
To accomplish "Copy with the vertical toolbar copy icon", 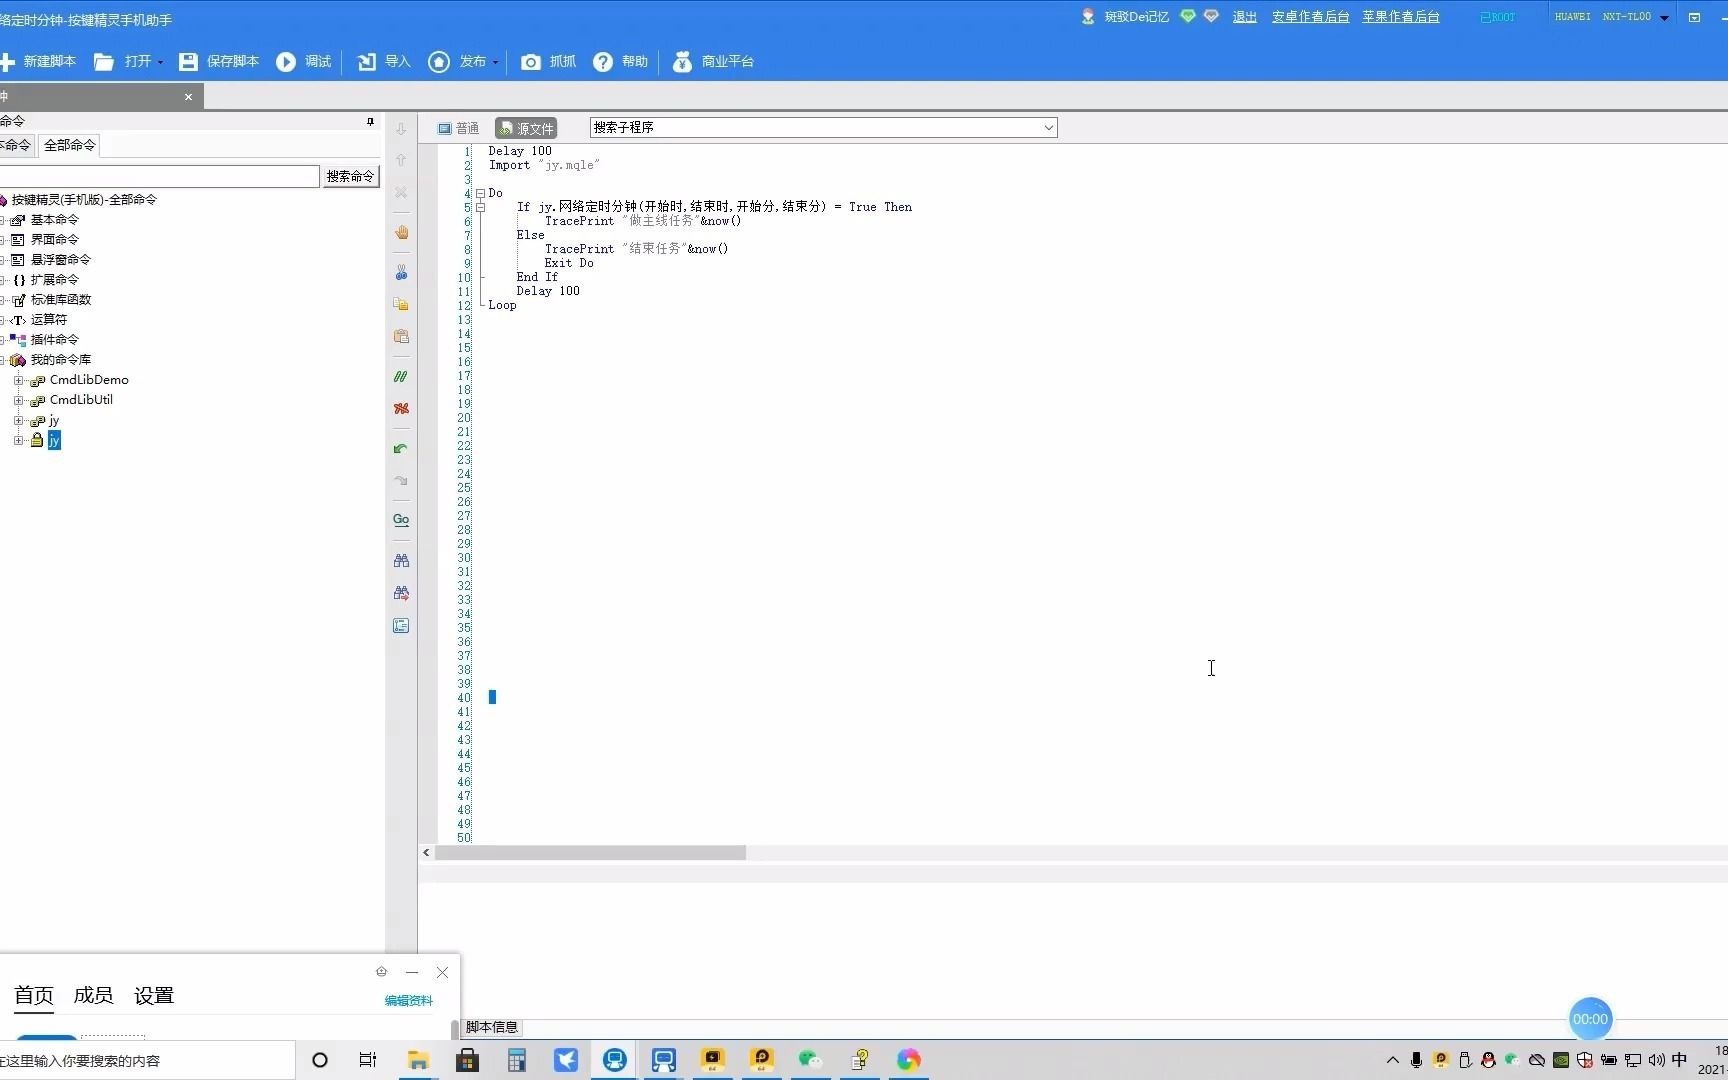I will pos(401,304).
